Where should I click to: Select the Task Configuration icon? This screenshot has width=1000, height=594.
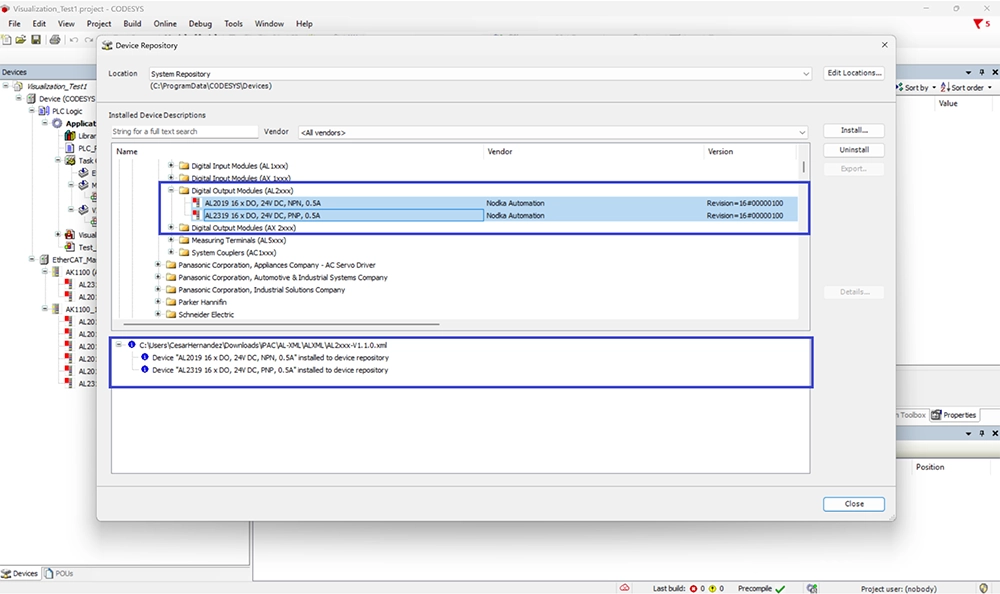70,161
